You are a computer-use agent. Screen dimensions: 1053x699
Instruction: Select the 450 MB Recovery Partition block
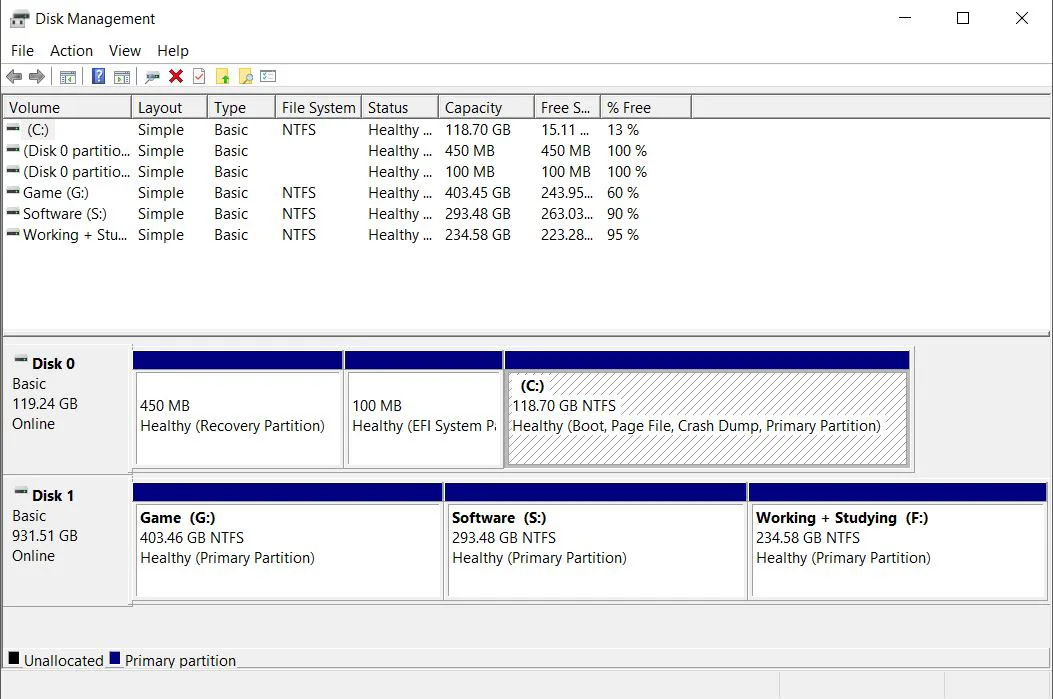pyautogui.click(x=238, y=409)
